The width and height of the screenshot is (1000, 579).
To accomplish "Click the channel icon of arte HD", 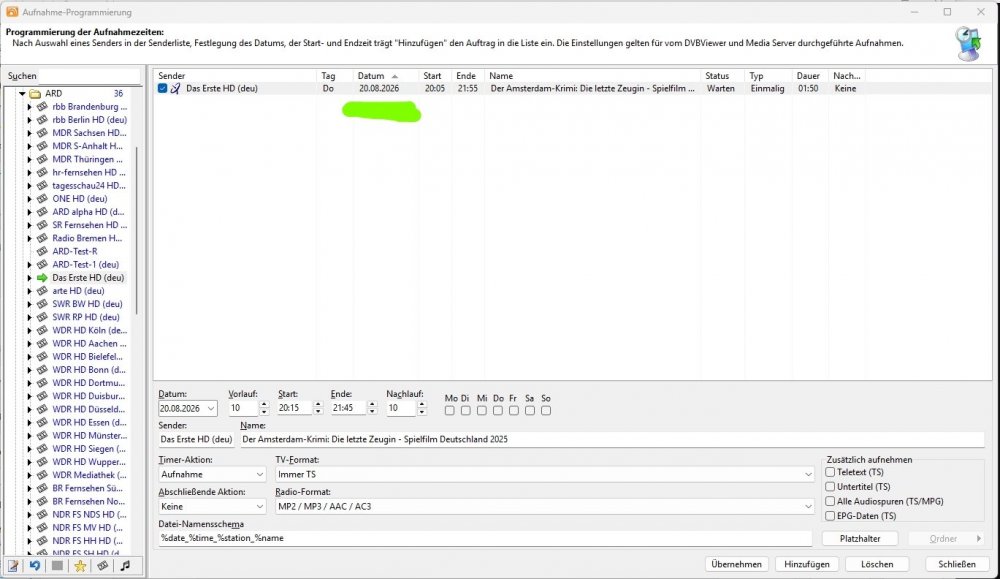I will (42, 291).
